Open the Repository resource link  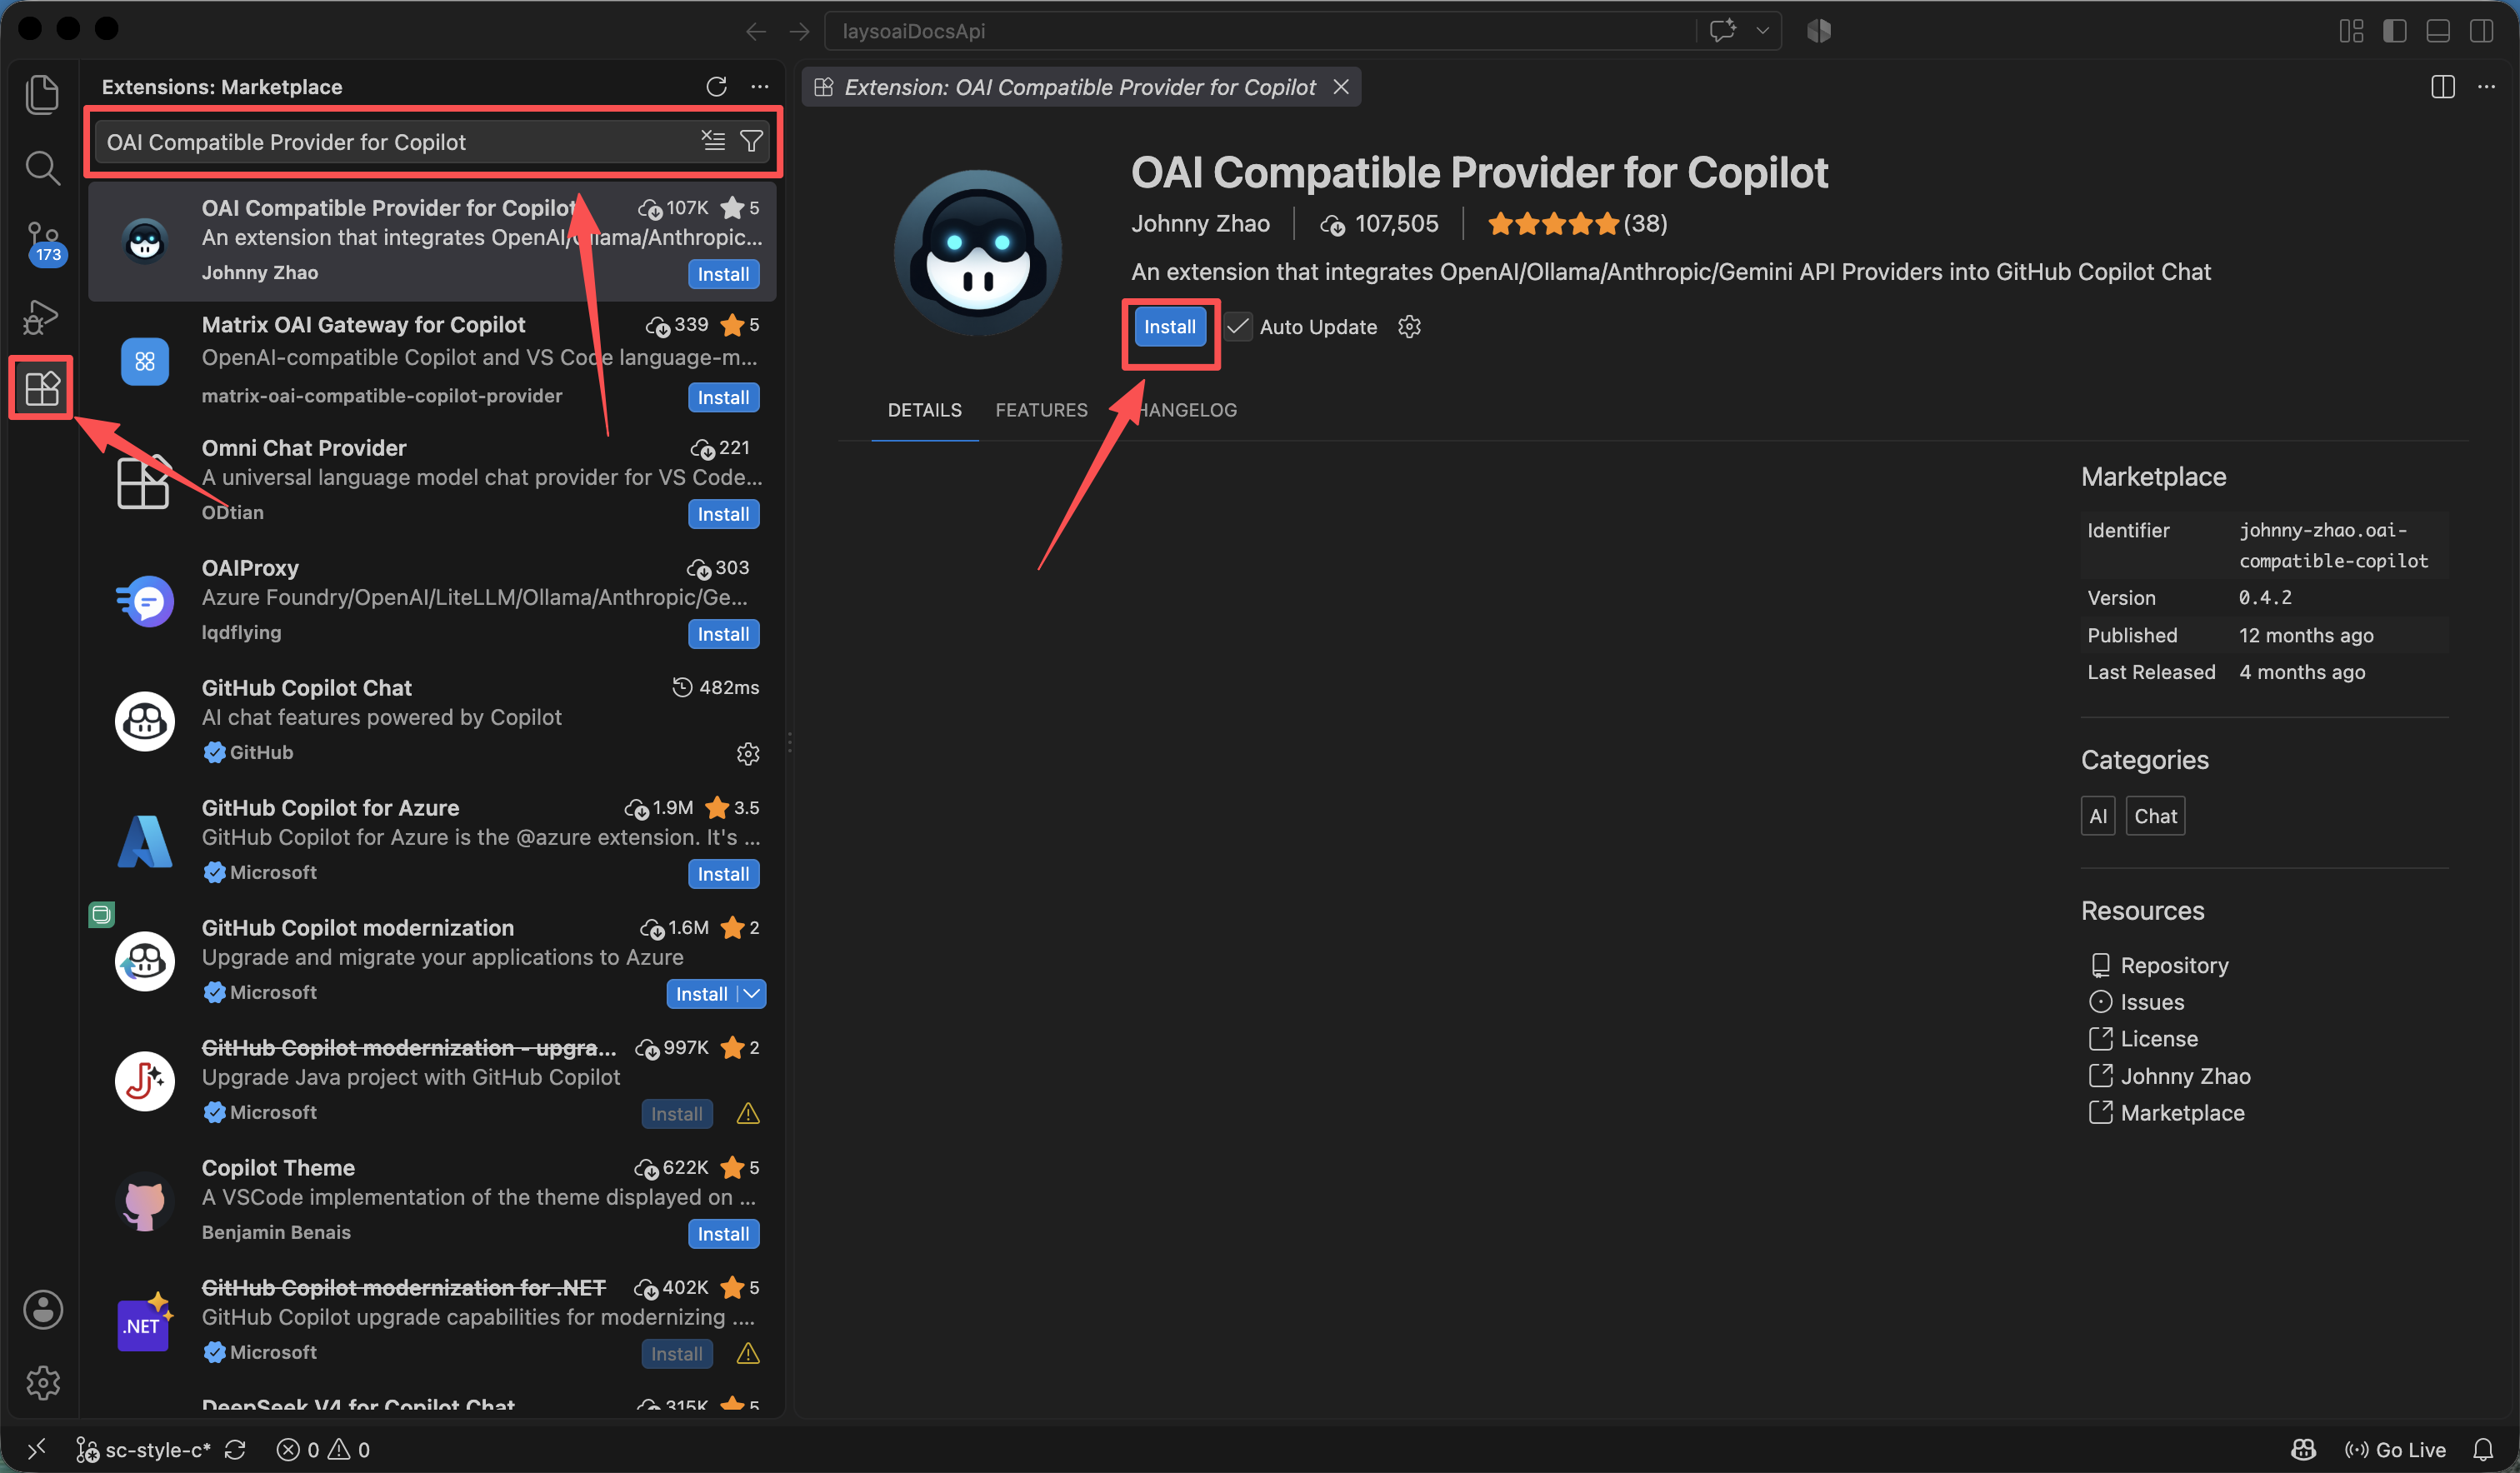2159,965
